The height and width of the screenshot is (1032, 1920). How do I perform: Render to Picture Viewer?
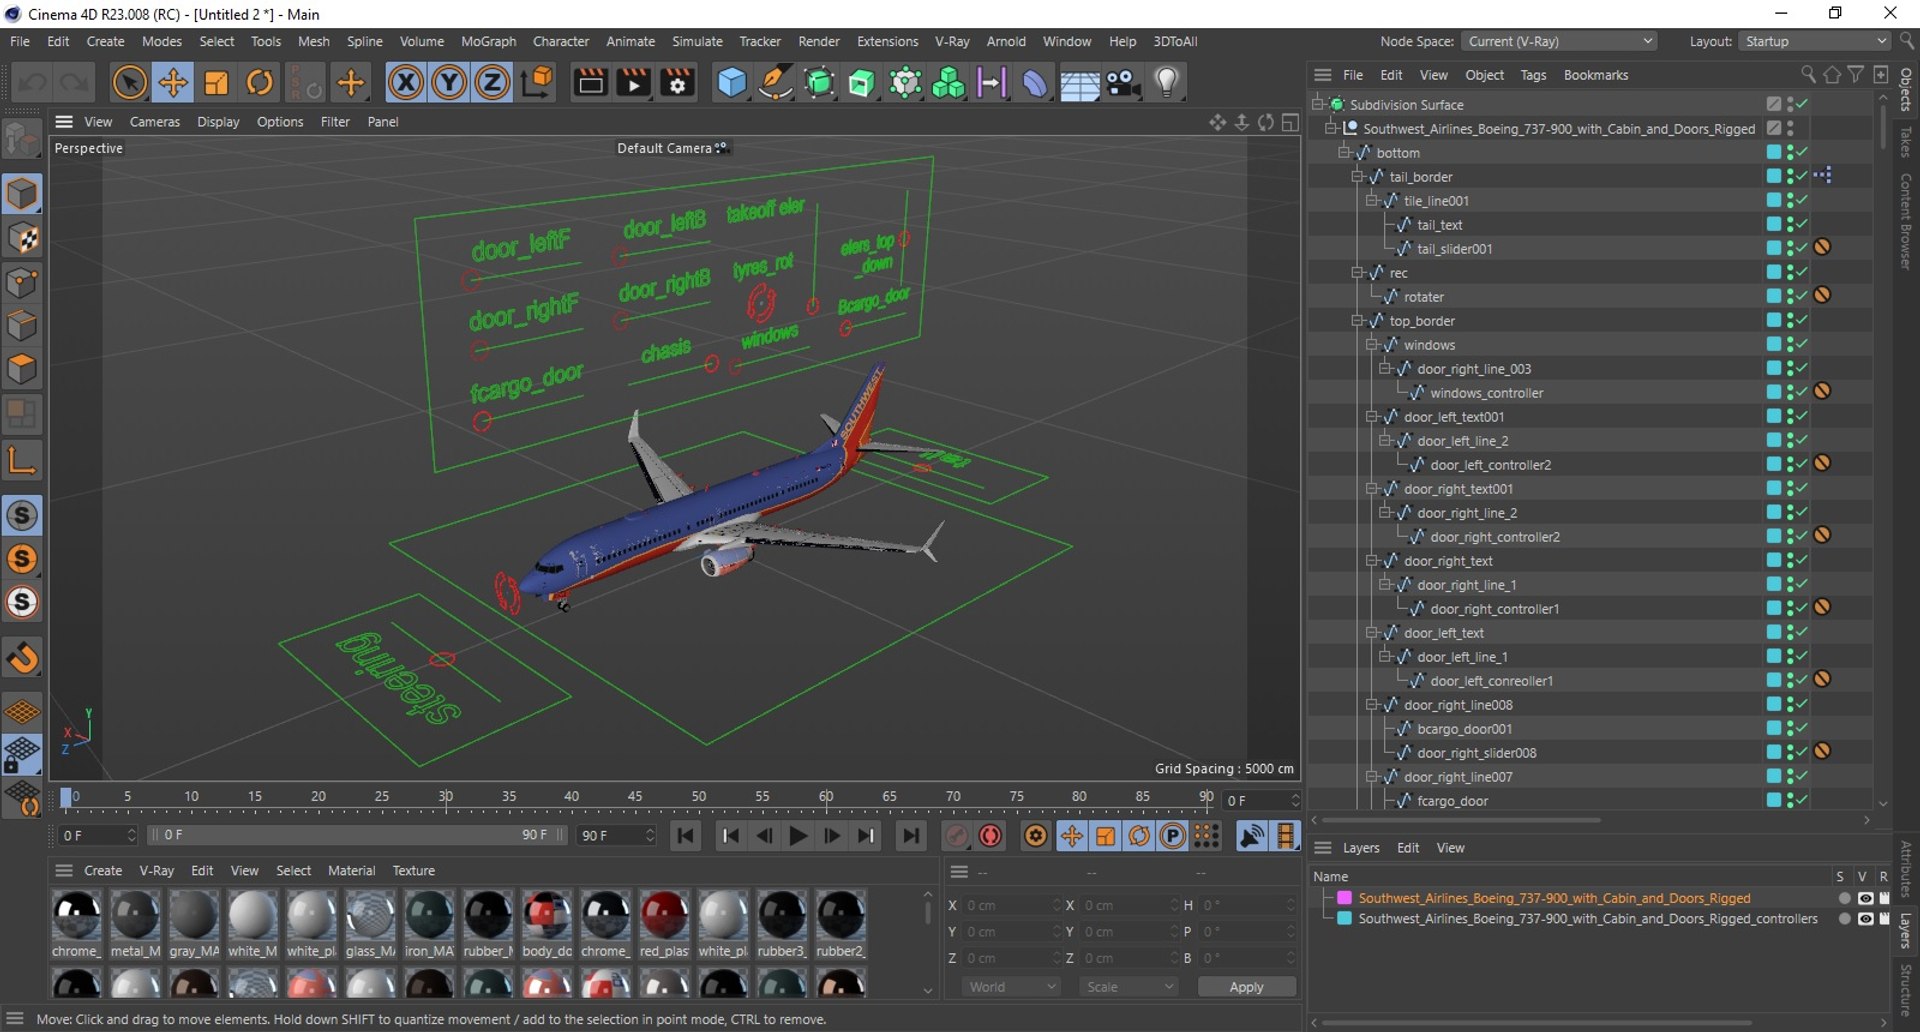[x=634, y=82]
